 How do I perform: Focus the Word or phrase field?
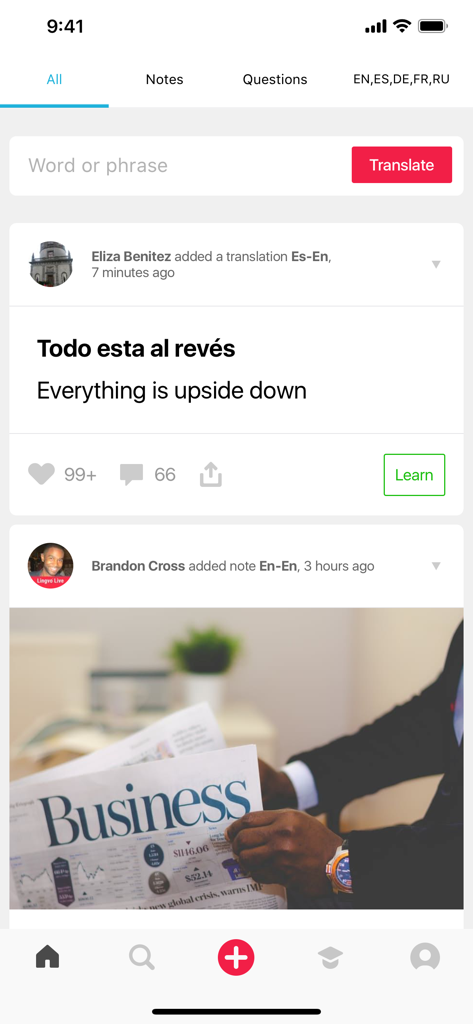[180, 165]
